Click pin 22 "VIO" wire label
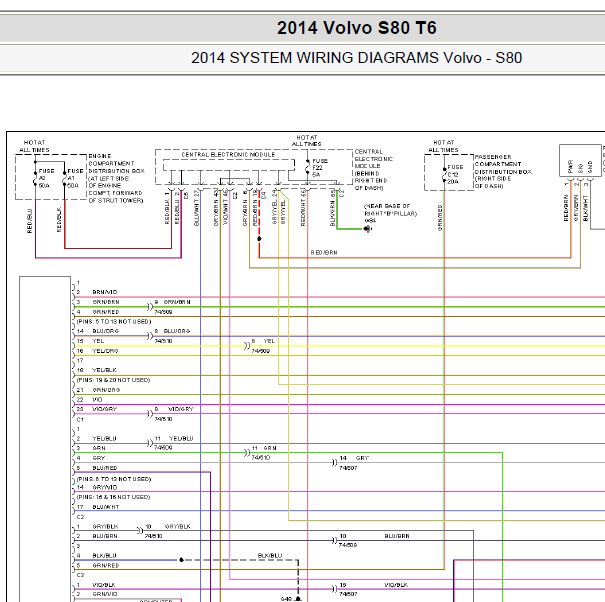 (97, 399)
